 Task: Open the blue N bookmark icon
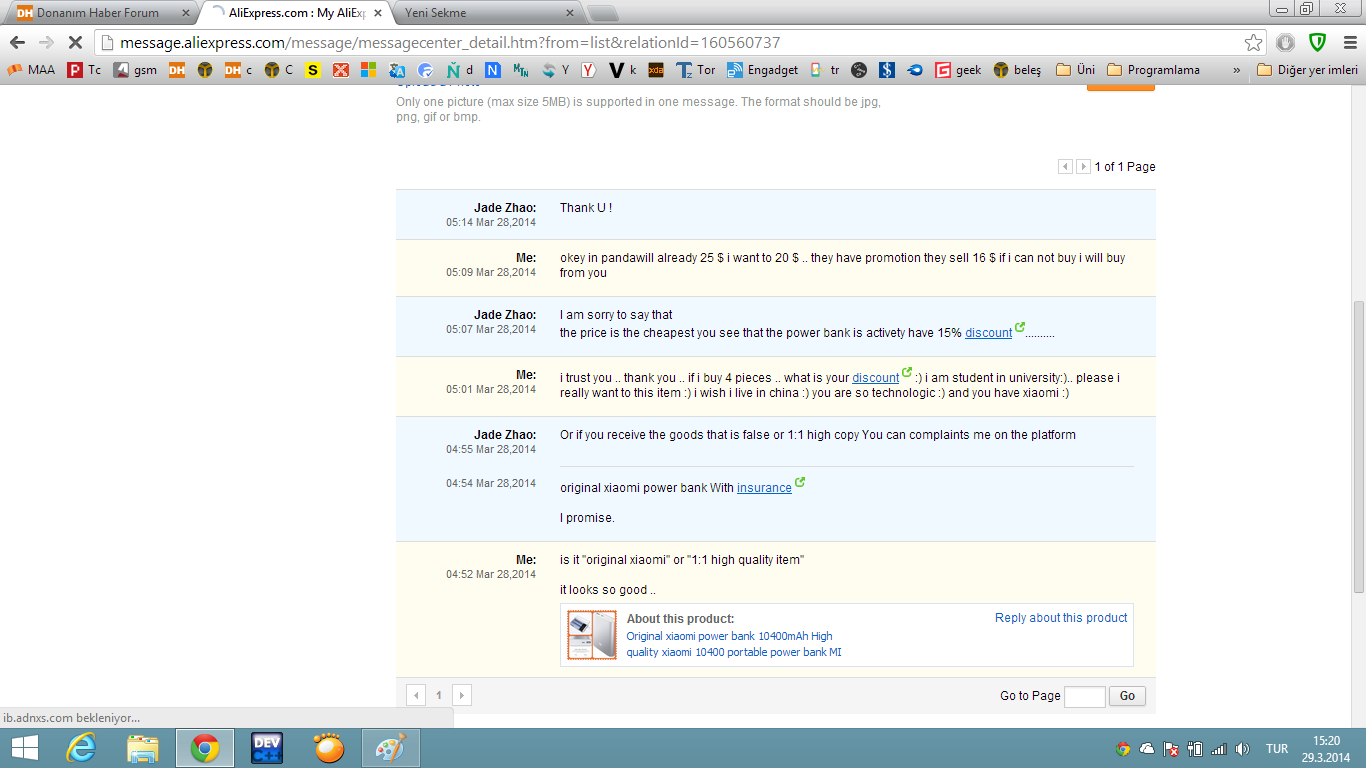492,70
